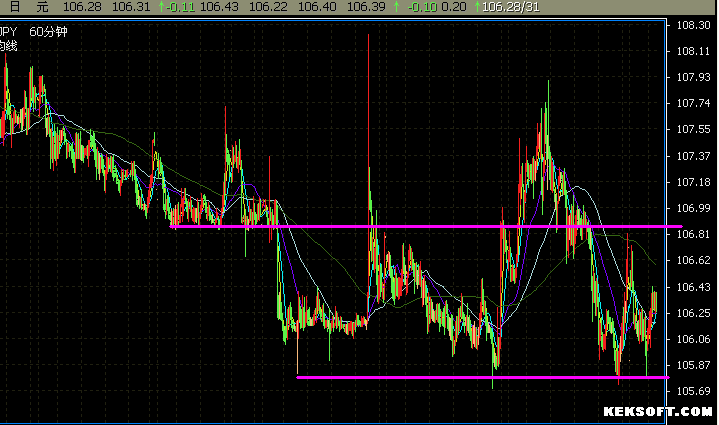Click the 106.43 value in the top quote bar
The width and height of the screenshot is (719, 425).
pyautogui.click(x=219, y=7)
